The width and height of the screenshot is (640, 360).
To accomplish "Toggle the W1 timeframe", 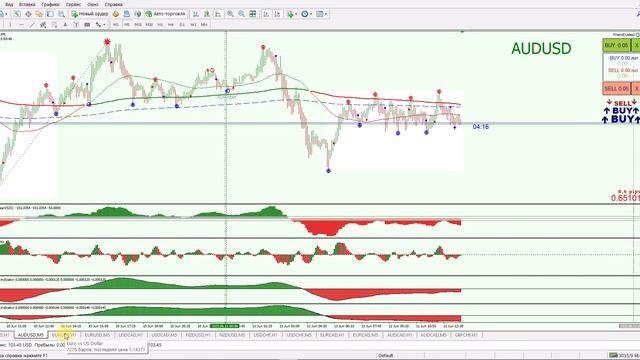I will 193,24.
